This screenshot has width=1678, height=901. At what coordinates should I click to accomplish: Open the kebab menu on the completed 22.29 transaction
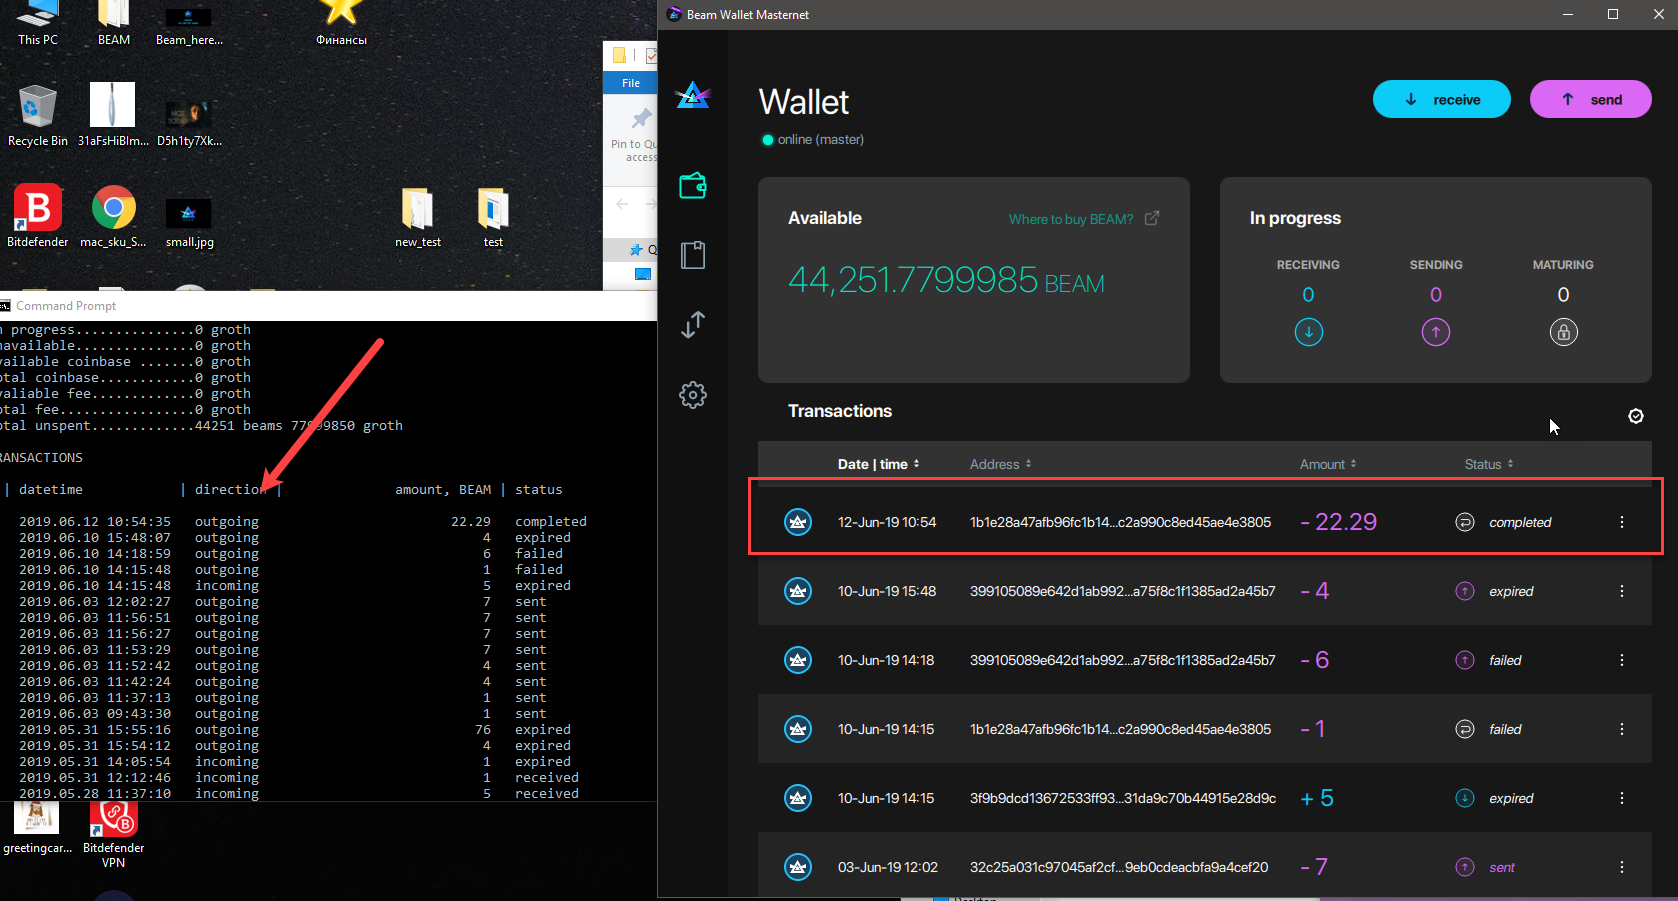[1622, 521]
